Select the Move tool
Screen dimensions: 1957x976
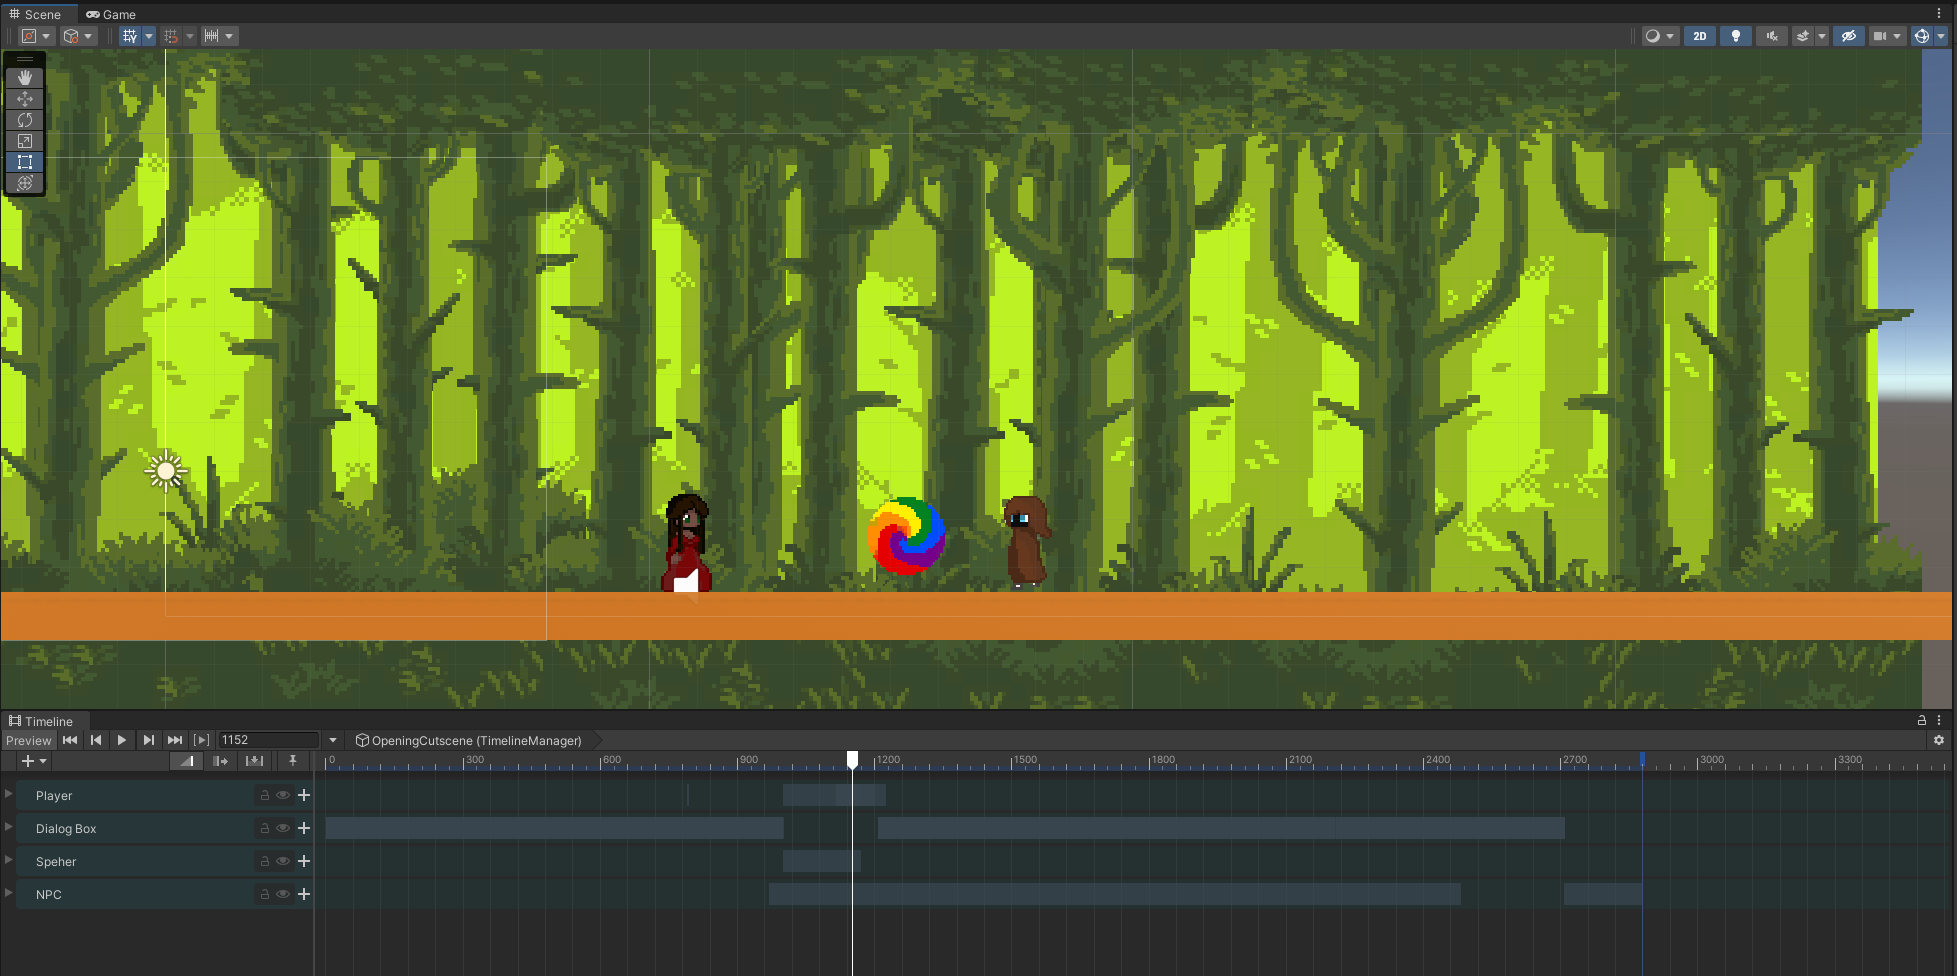(25, 98)
